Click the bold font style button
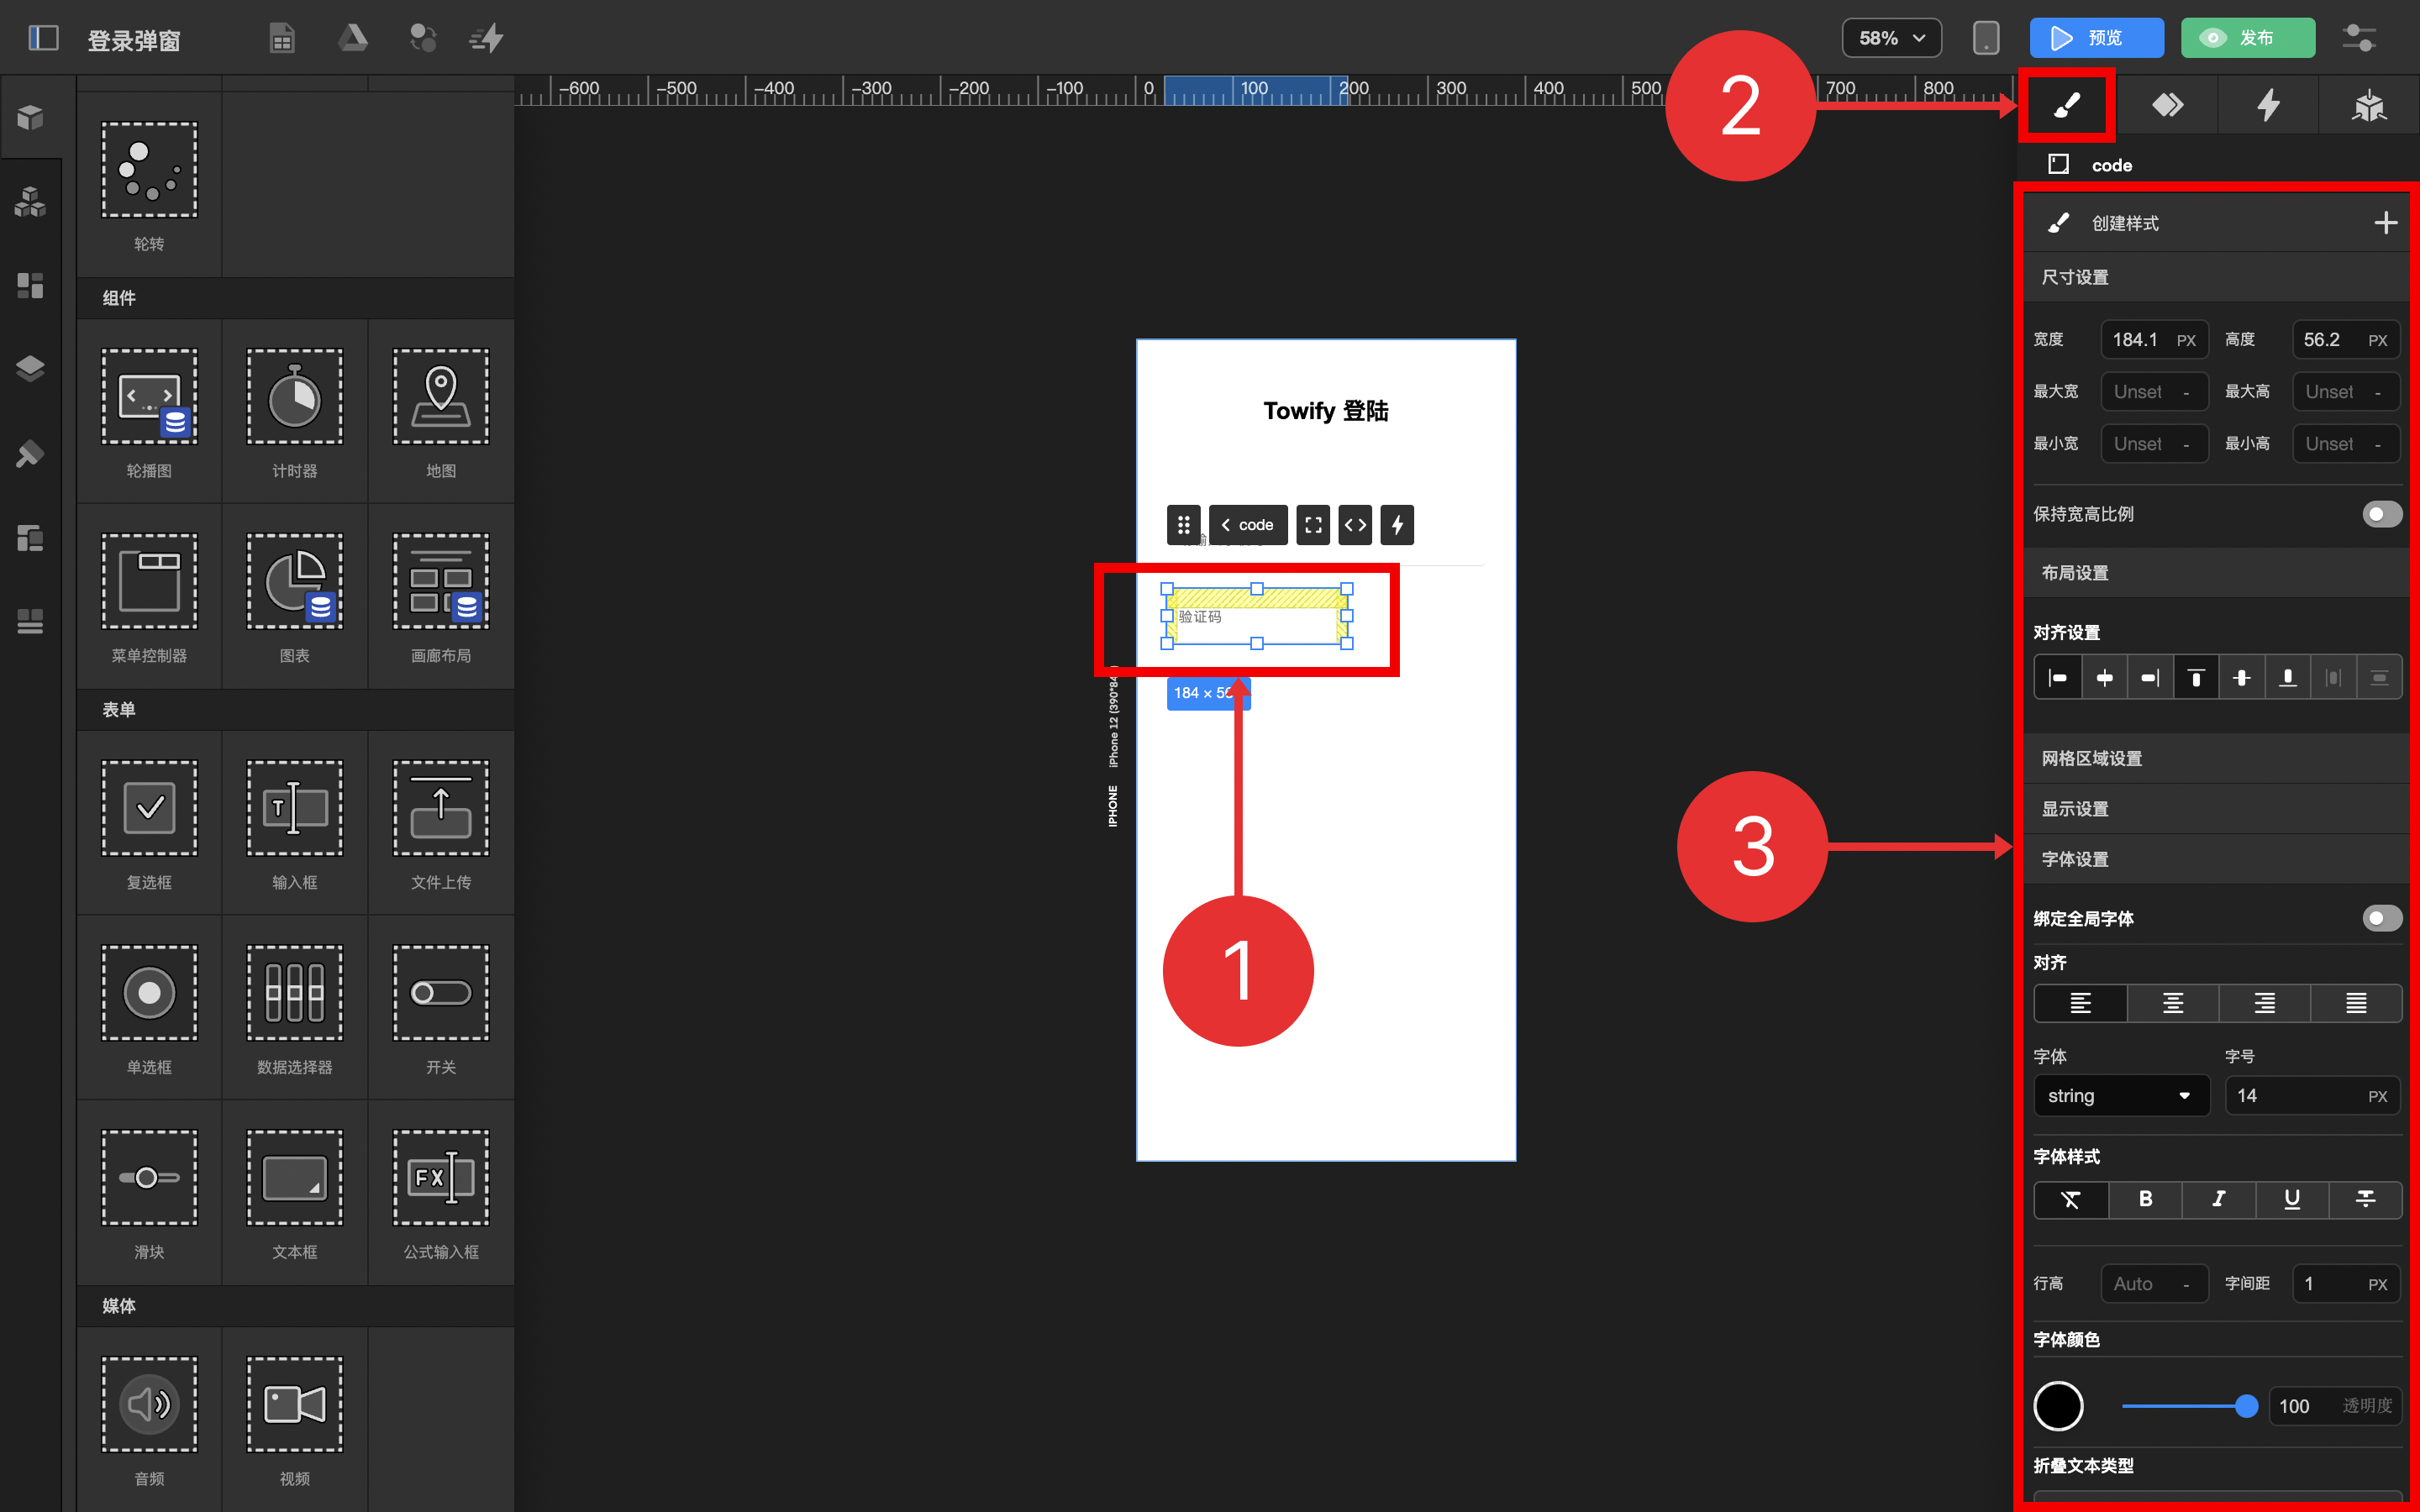 click(2145, 1199)
